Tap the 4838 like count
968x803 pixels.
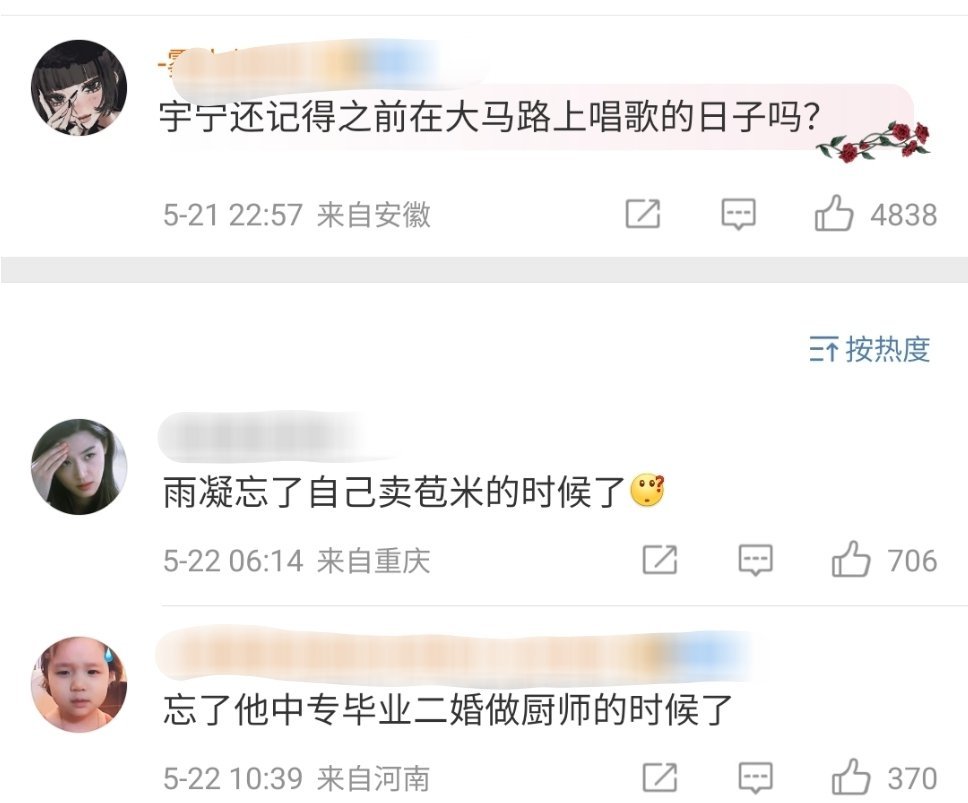click(x=904, y=215)
